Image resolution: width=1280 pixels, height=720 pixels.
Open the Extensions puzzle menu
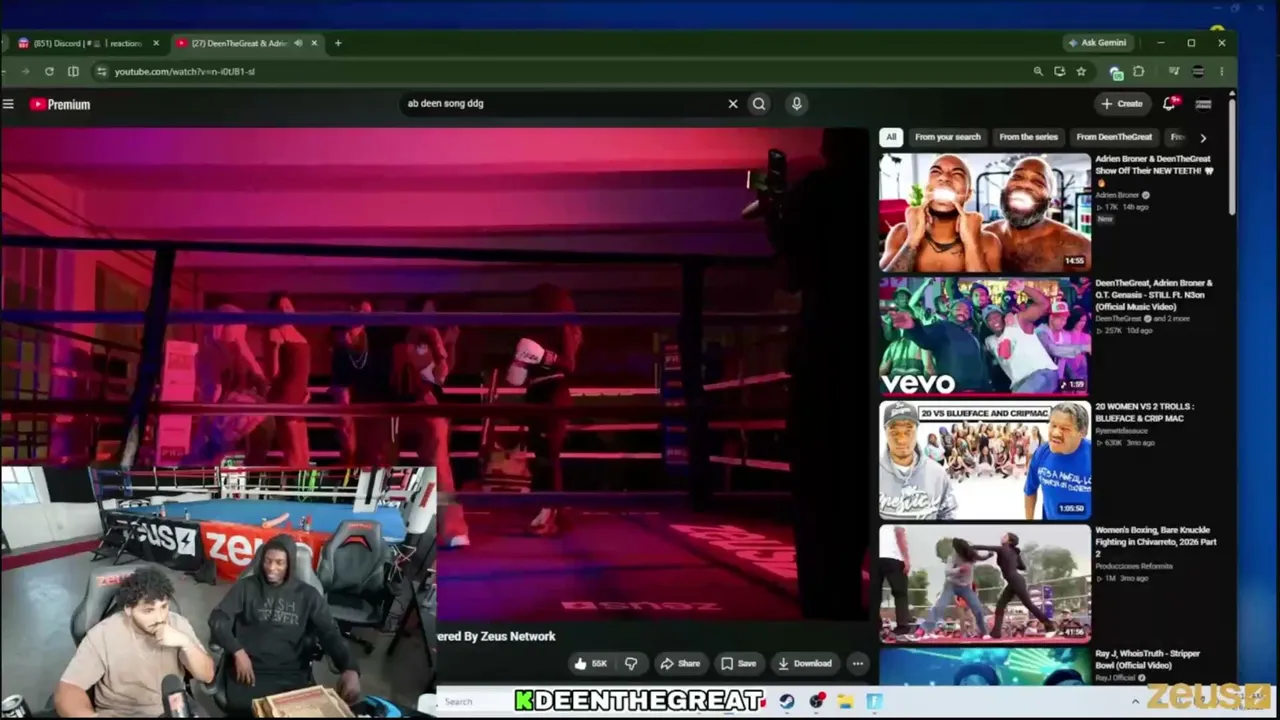pyautogui.click(x=1138, y=71)
